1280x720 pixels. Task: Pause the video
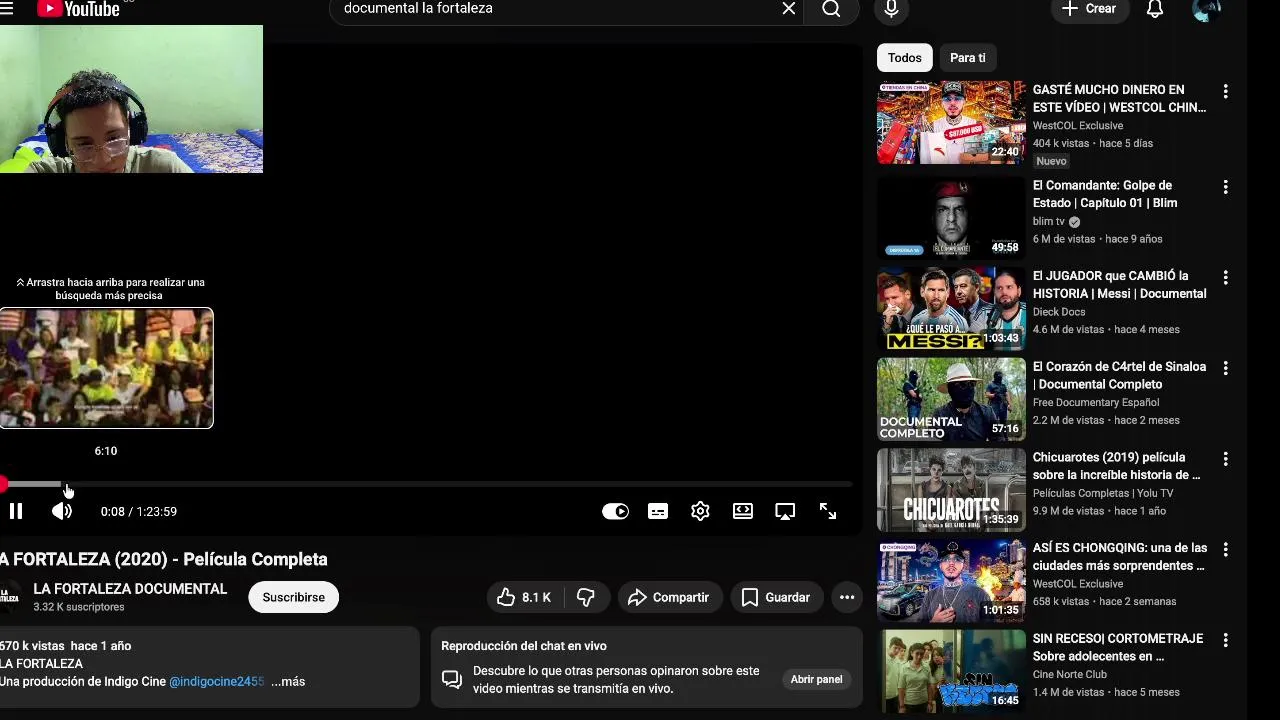[x=16, y=511]
